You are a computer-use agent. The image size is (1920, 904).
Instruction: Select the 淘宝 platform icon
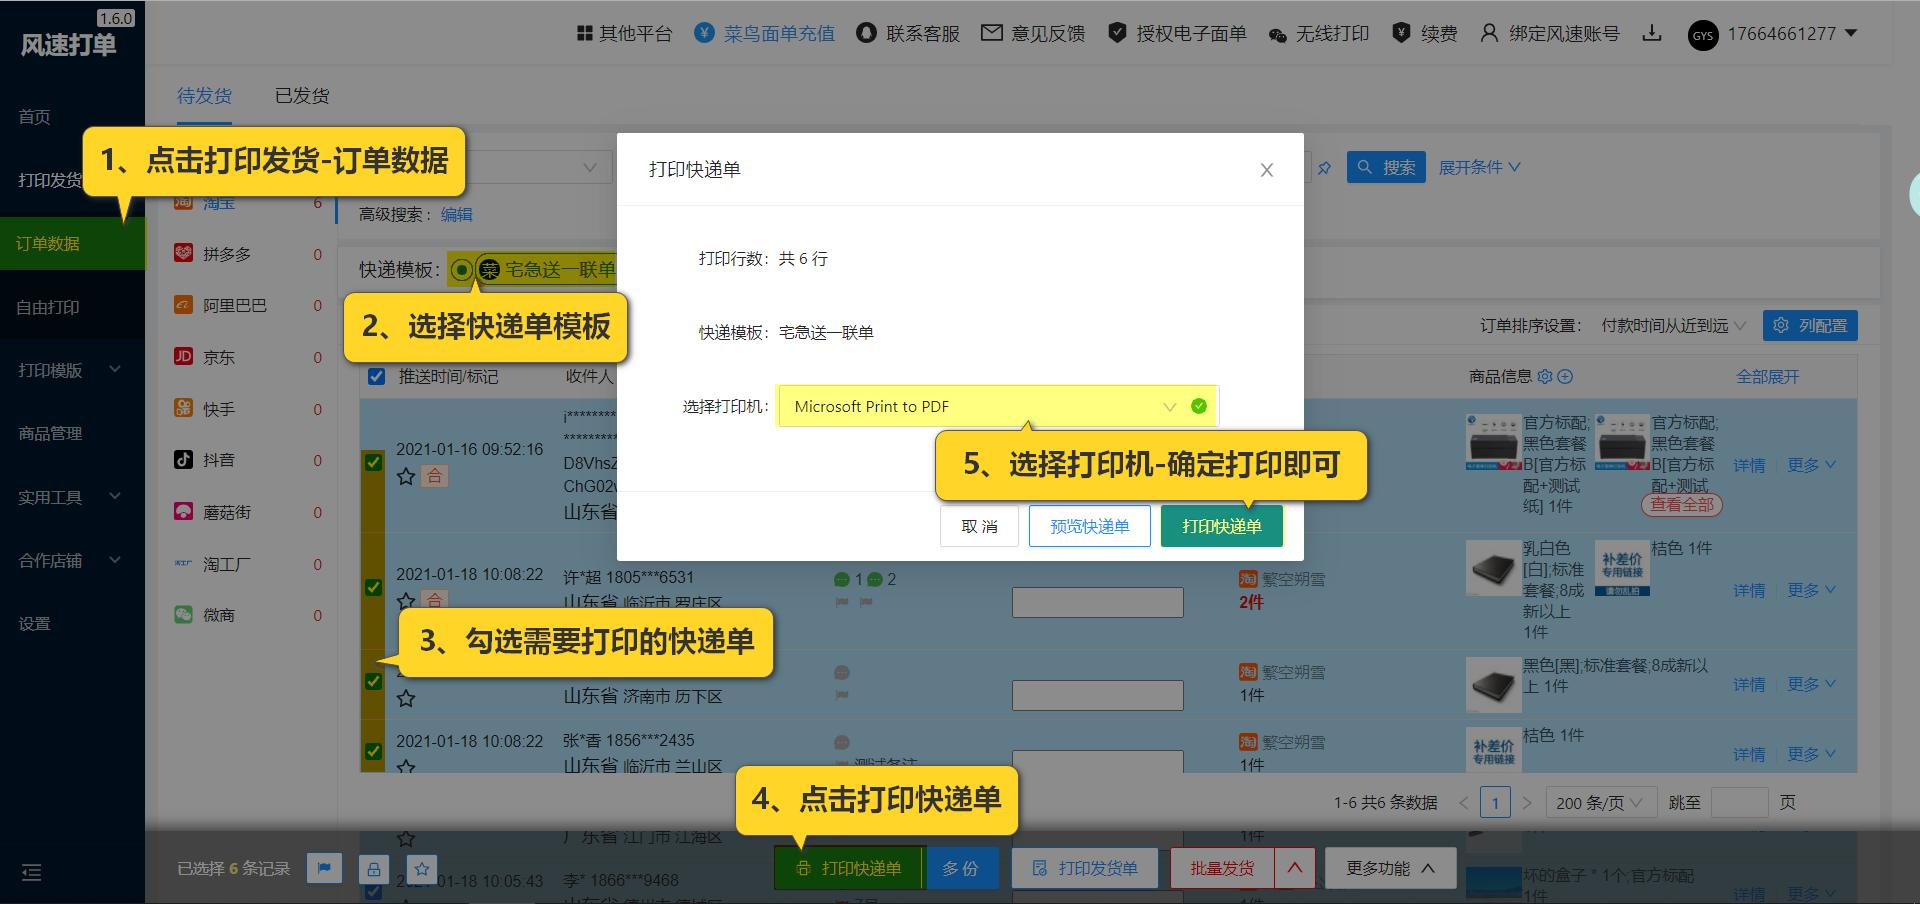click(x=184, y=202)
